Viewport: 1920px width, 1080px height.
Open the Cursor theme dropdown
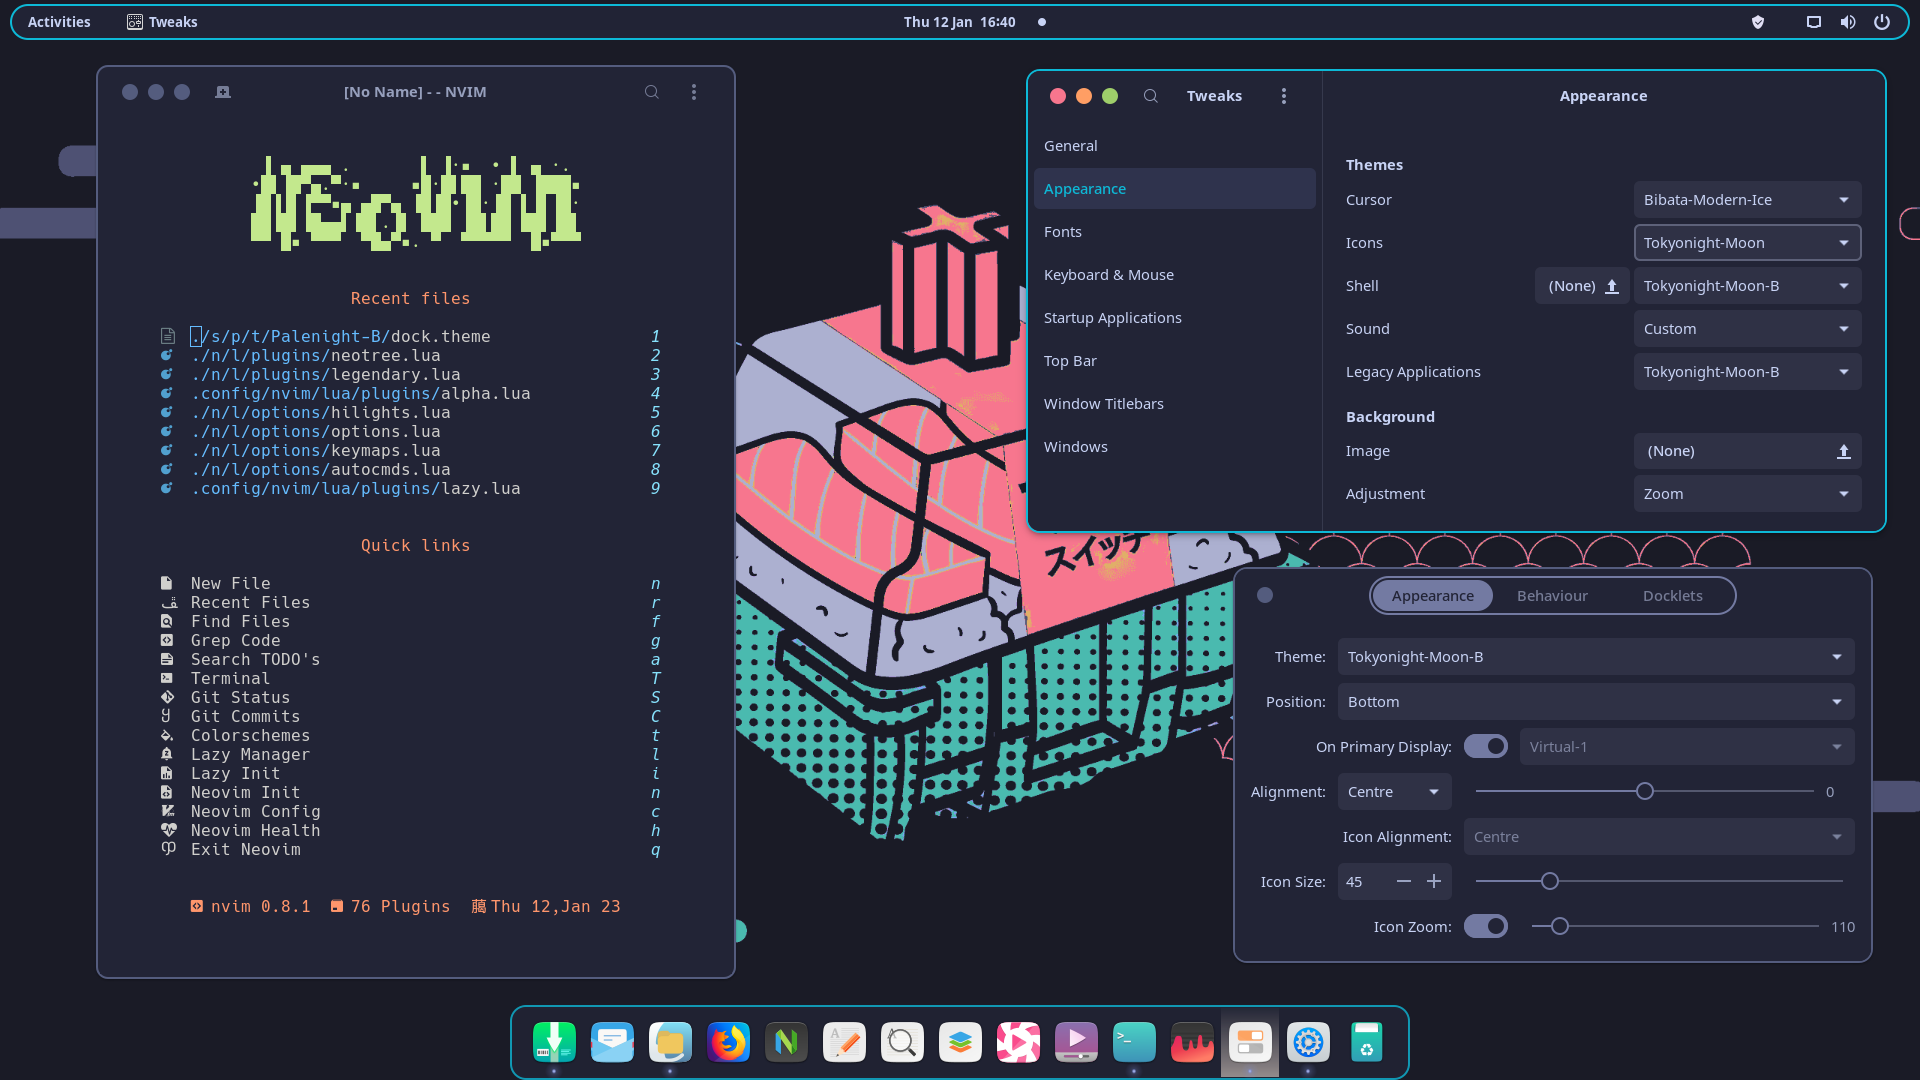coord(1747,200)
